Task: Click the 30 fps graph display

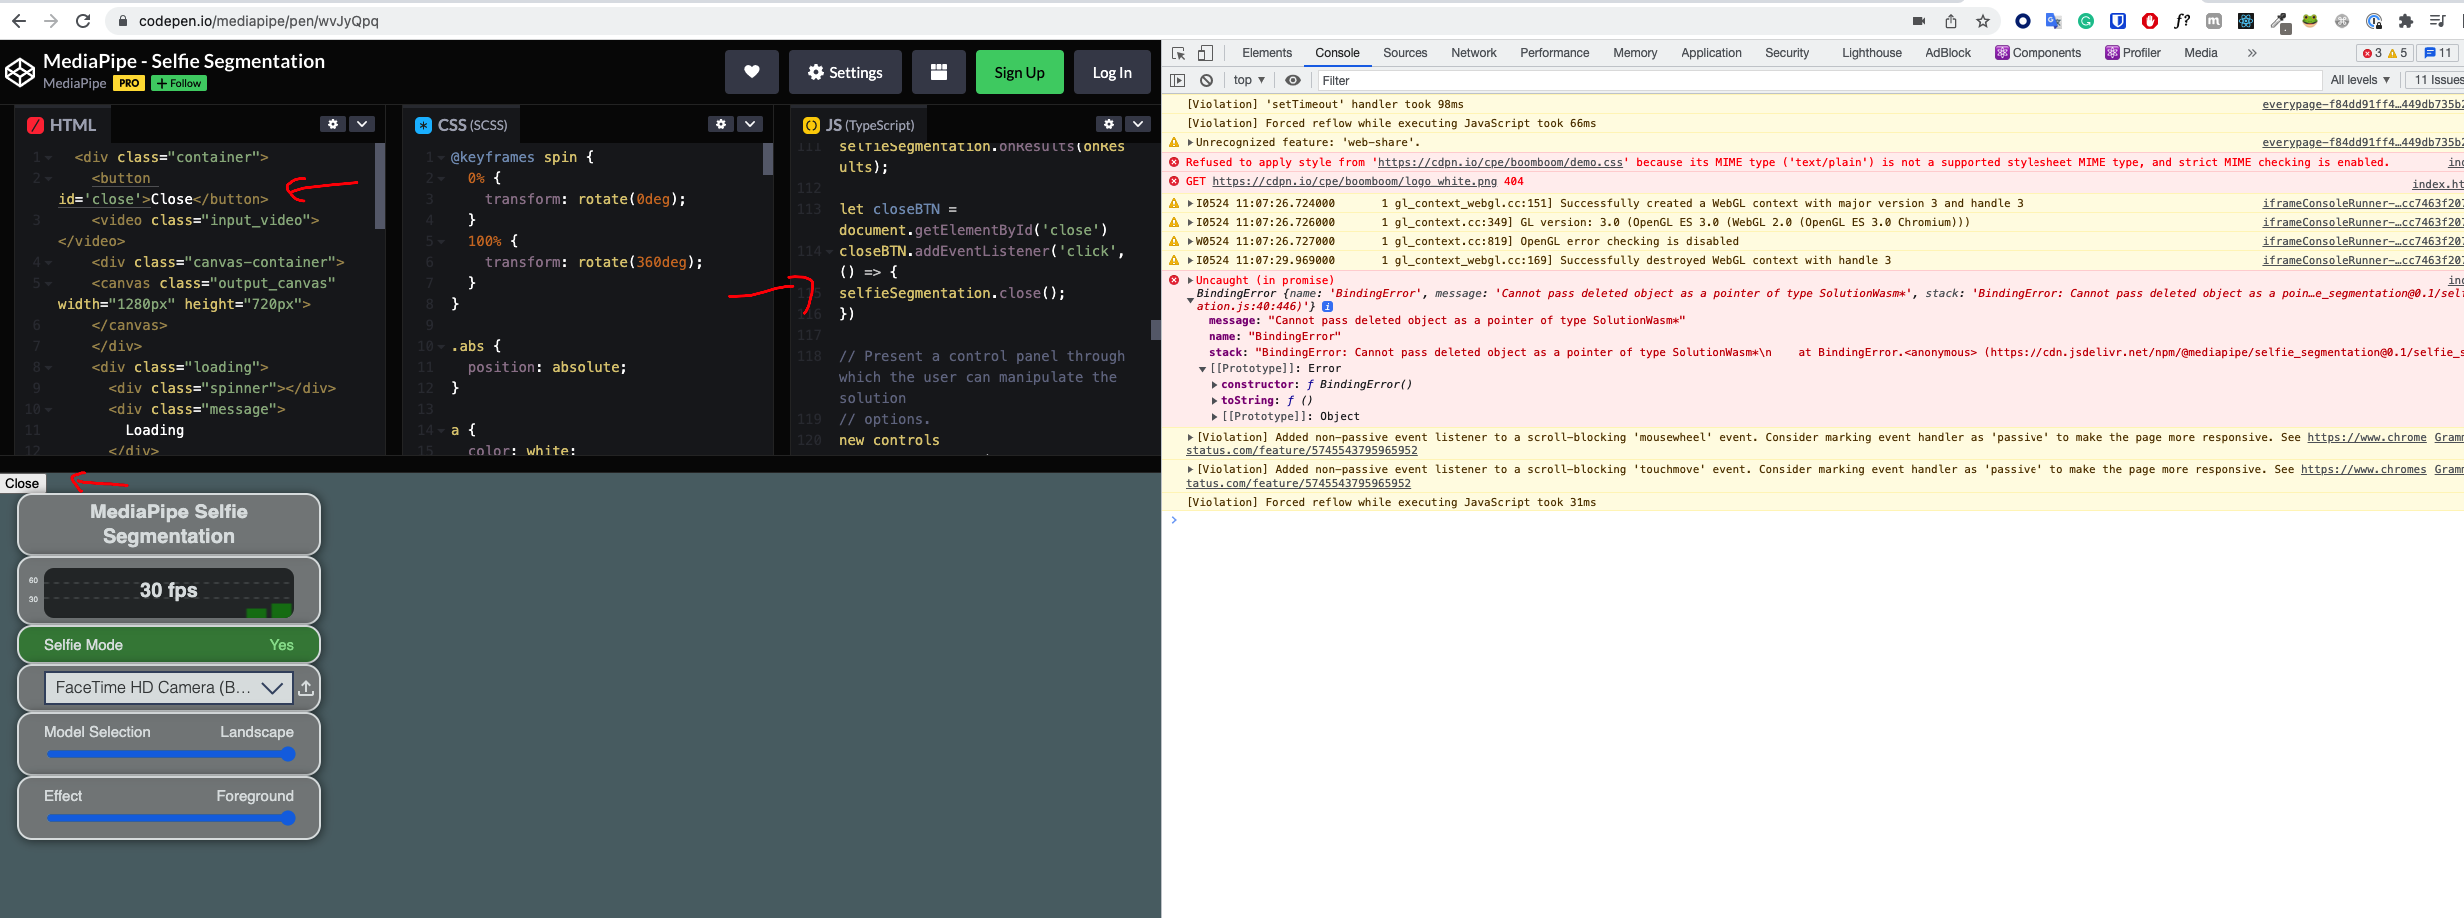Action: [x=169, y=592]
